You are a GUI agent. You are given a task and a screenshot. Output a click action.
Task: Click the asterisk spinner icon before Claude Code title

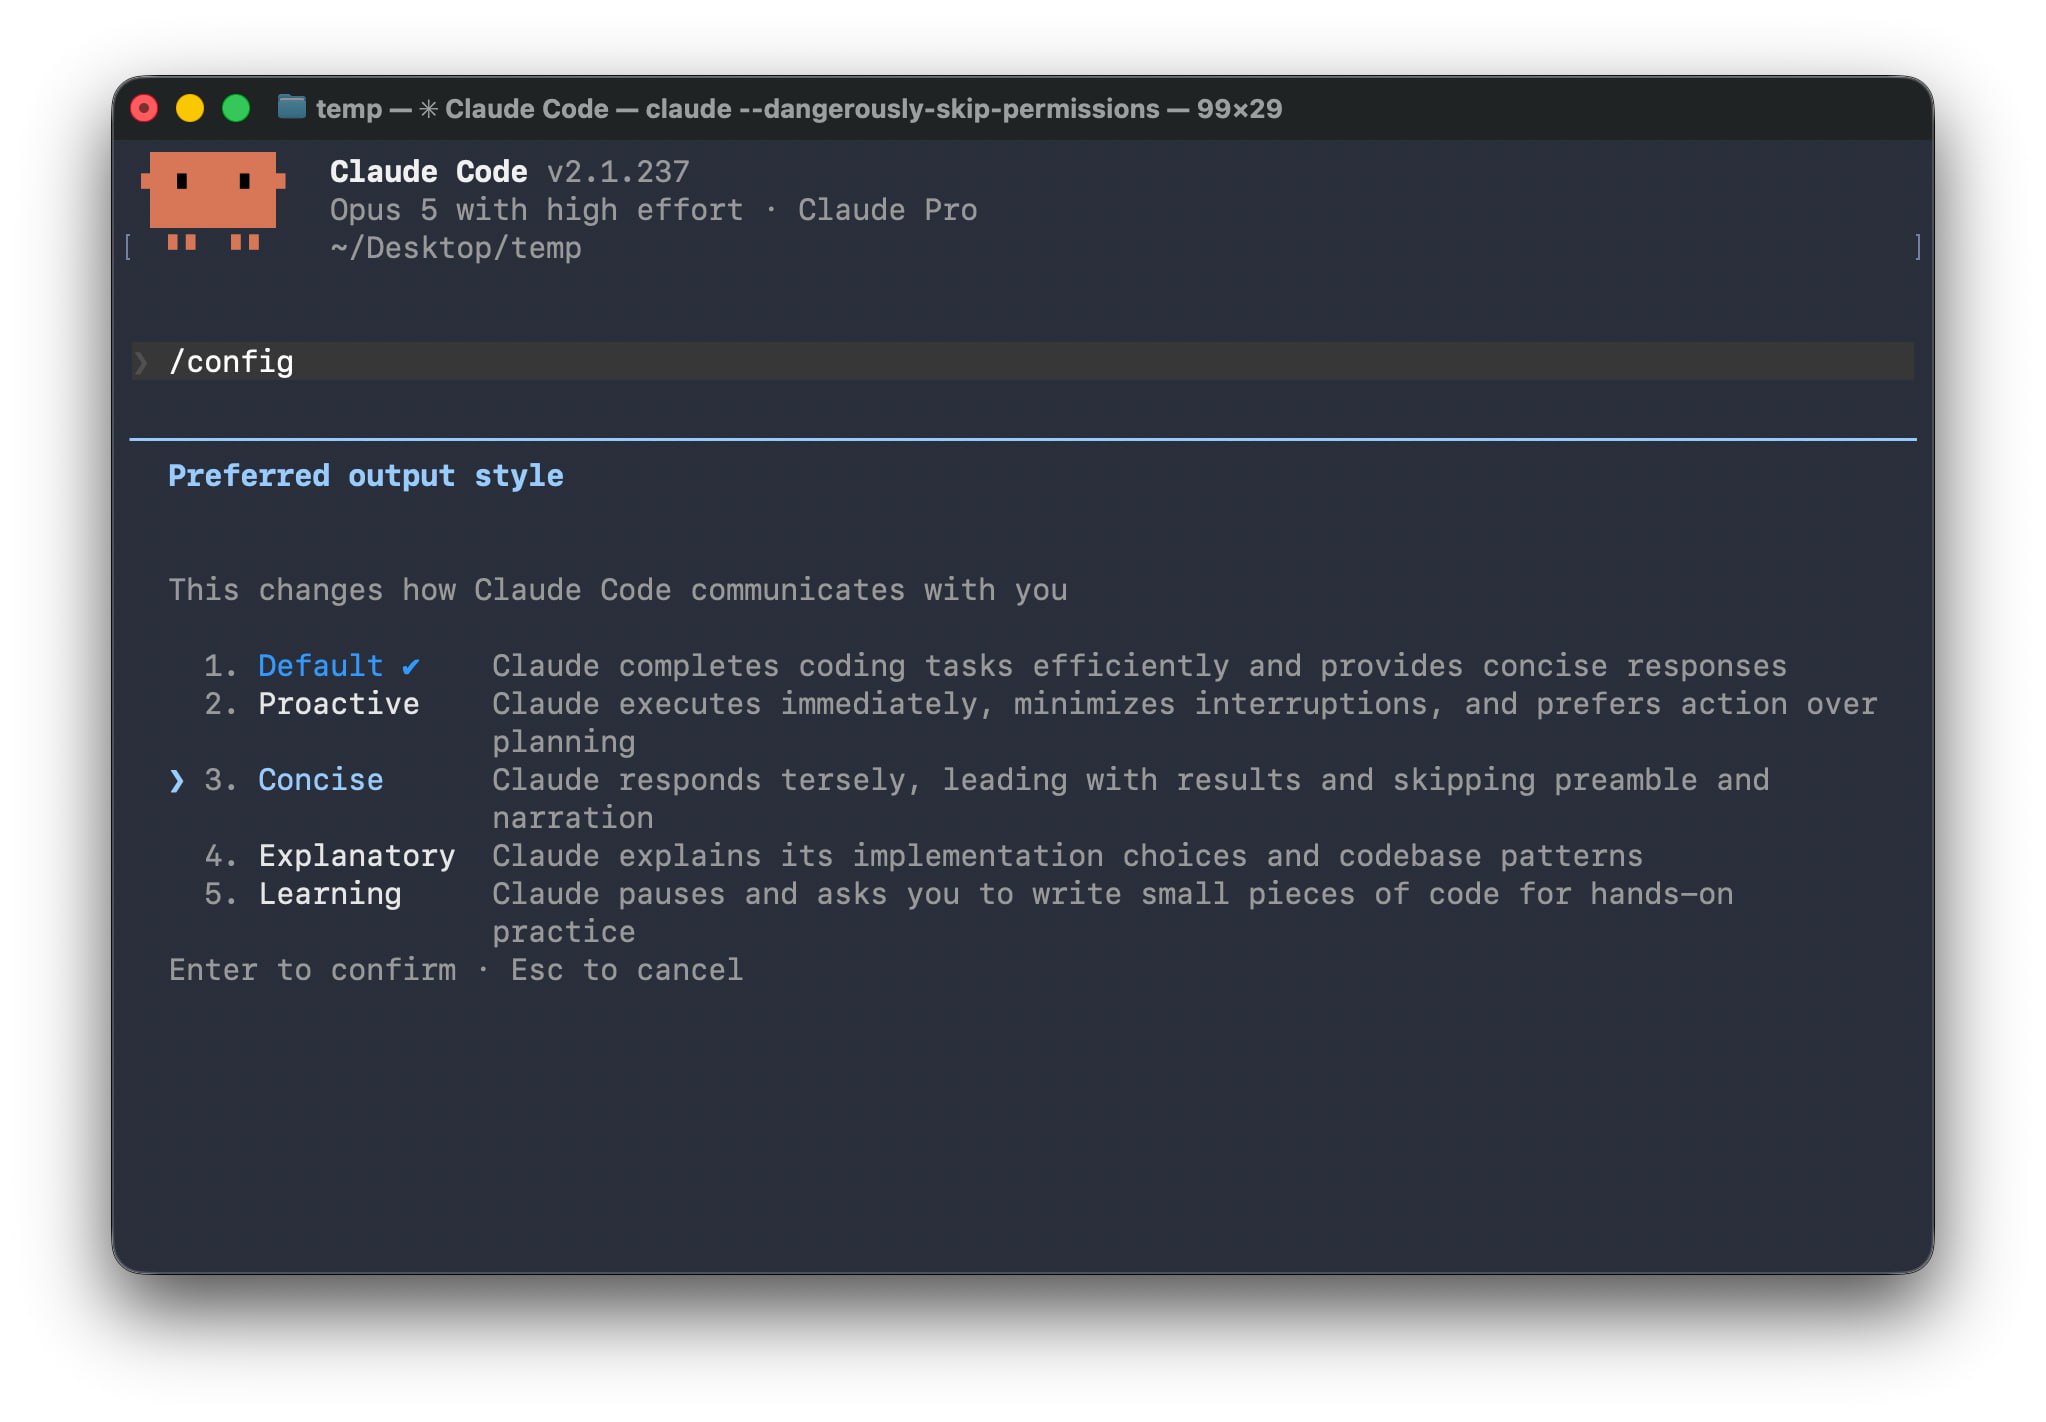pos(428,108)
